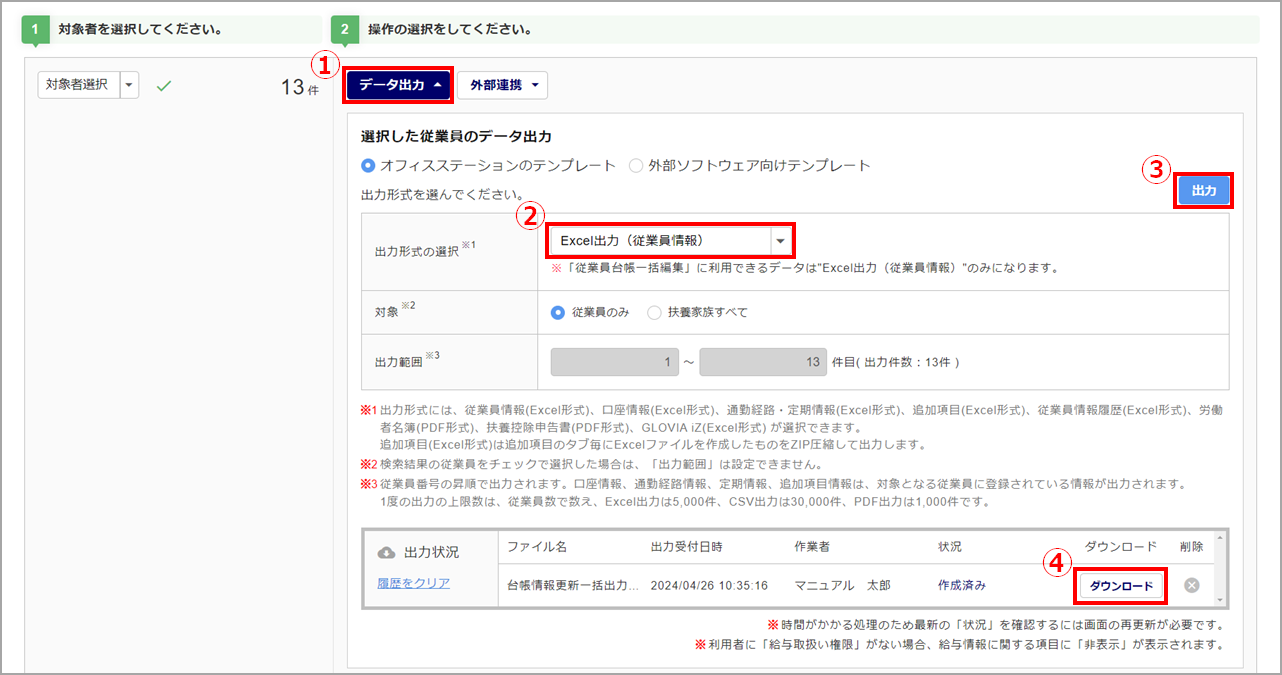Click the output range end field showing 13
The image size is (1282, 675).
pos(763,362)
